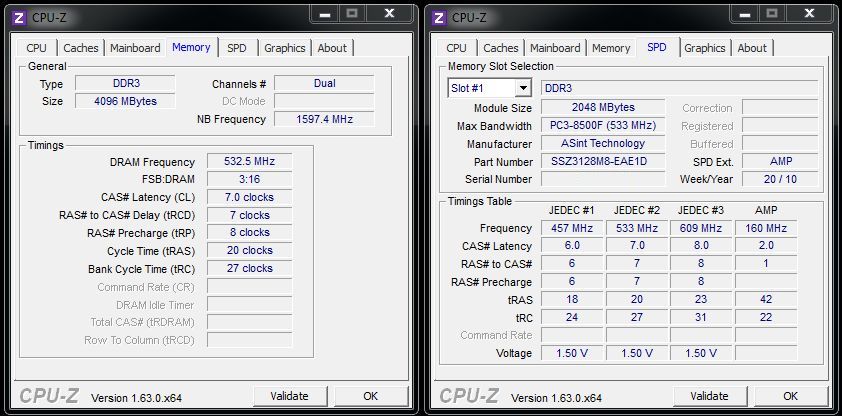Open About tab in left window
The width and height of the screenshot is (842, 416).
point(332,48)
